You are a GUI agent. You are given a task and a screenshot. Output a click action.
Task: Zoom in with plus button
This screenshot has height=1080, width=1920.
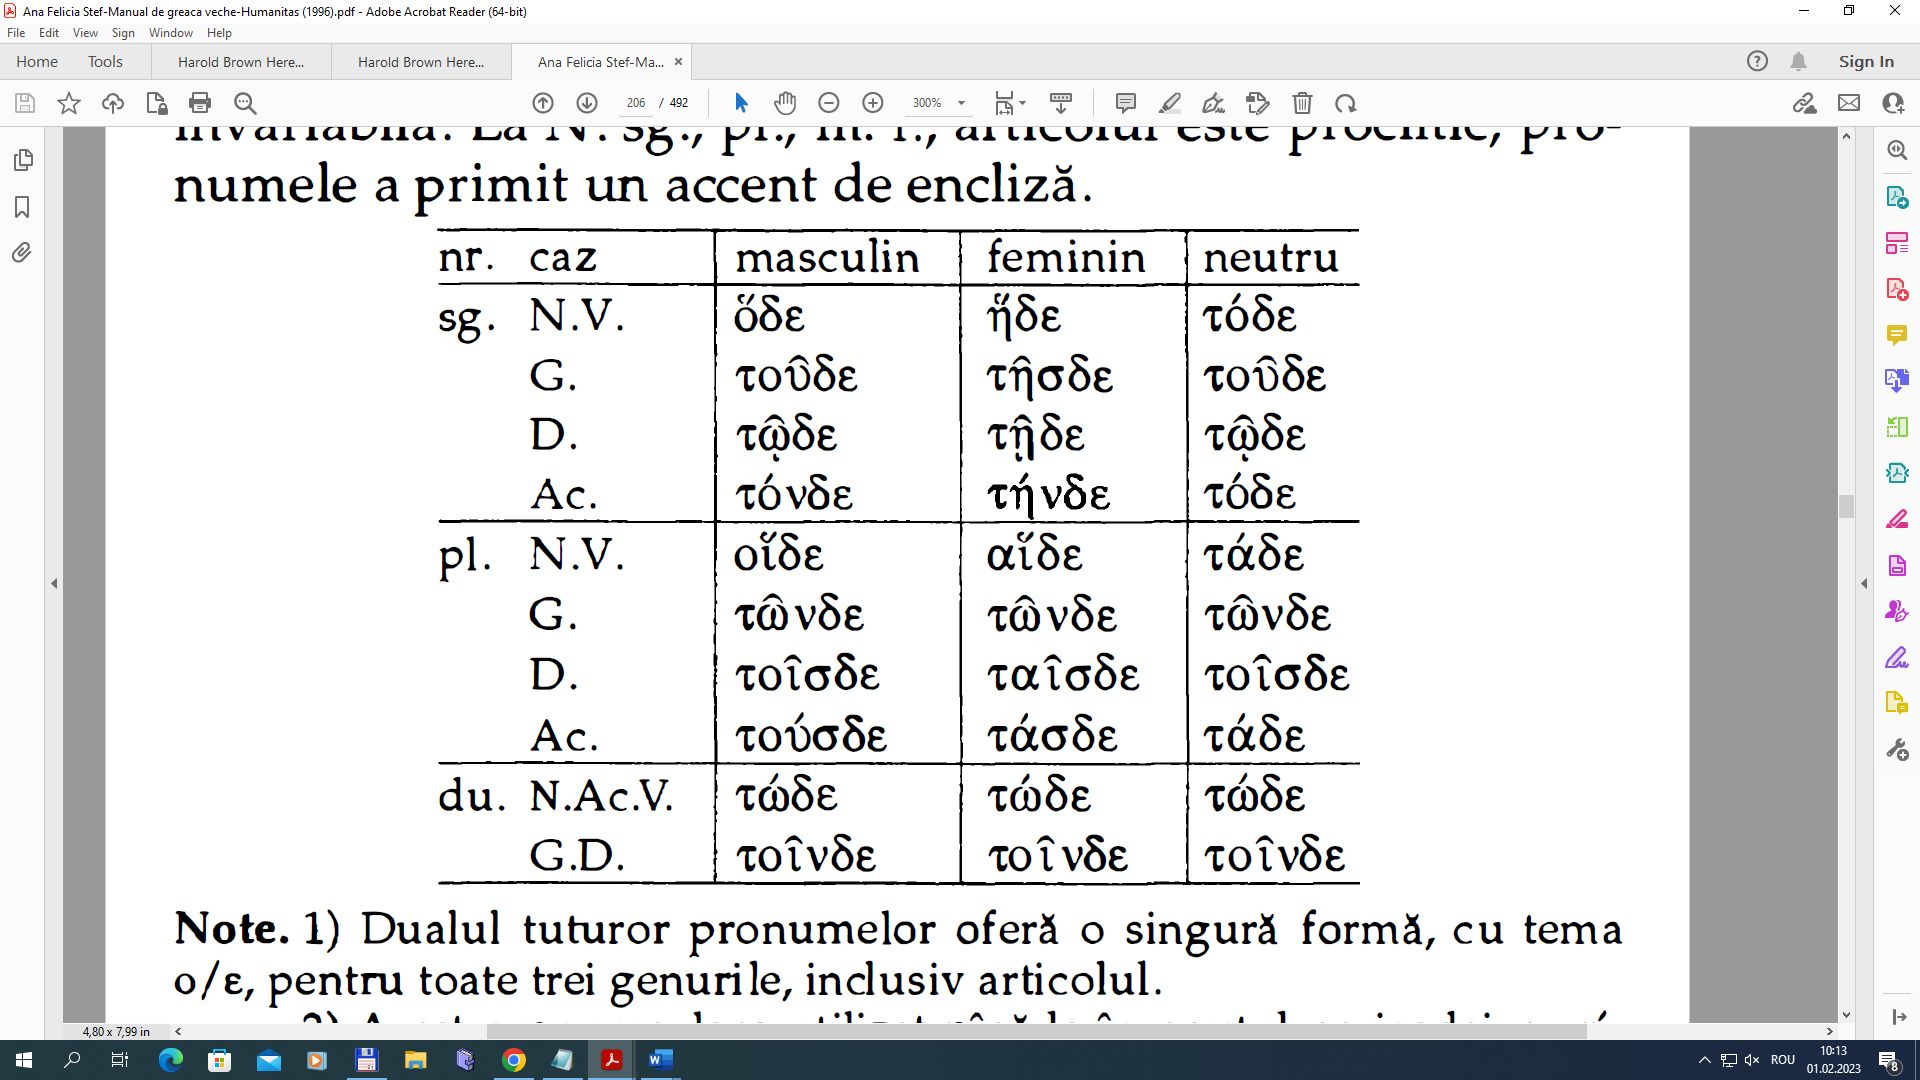point(873,103)
